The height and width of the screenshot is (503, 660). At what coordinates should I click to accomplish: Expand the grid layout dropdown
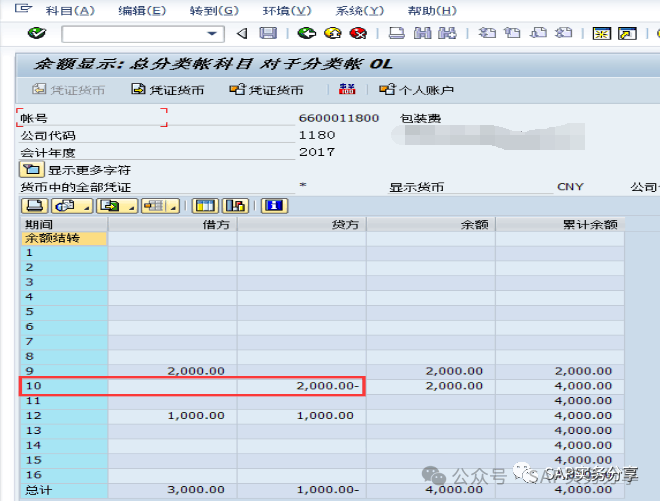[x=174, y=207]
